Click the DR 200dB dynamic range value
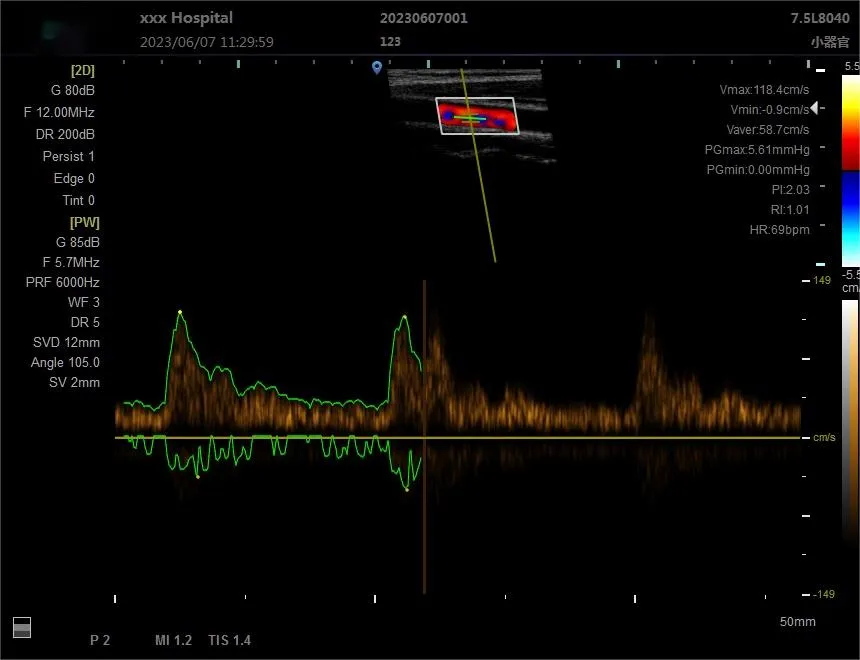 [65, 134]
